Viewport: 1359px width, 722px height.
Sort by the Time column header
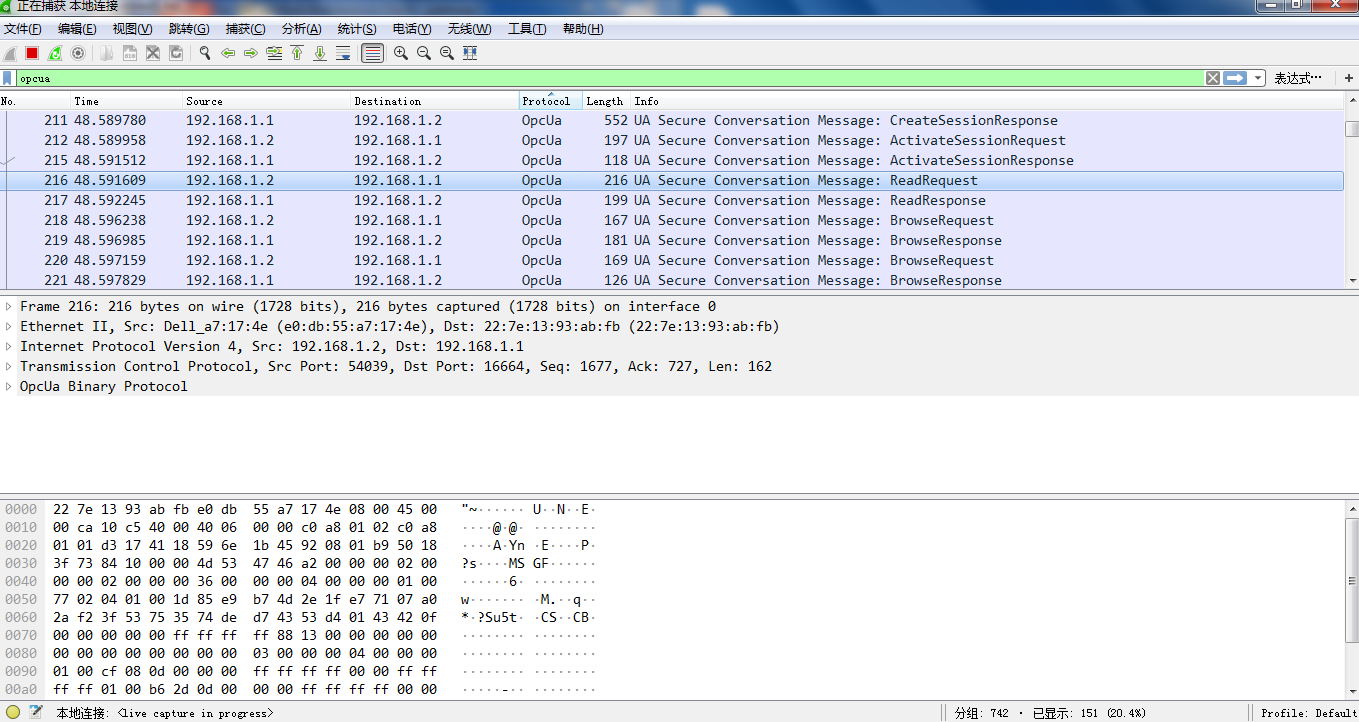pos(127,101)
